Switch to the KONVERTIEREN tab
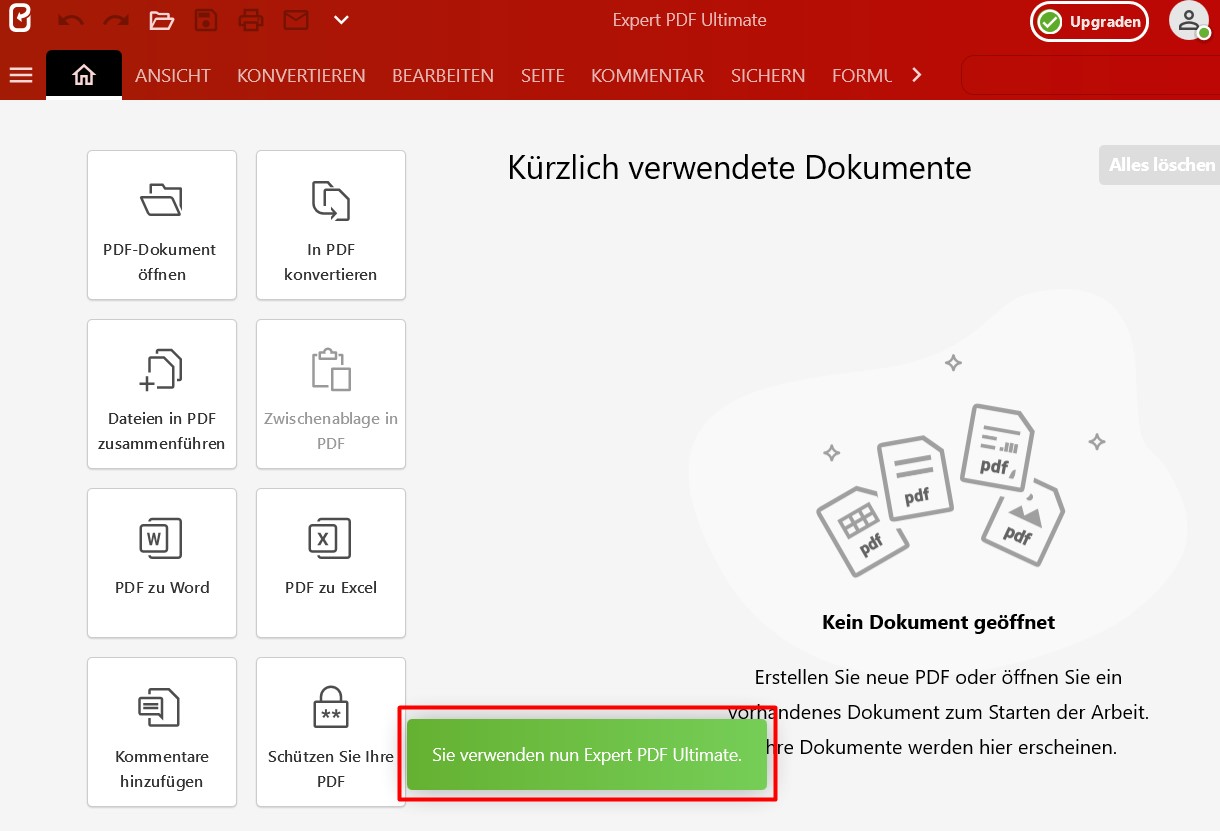This screenshot has height=831, width=1220. pyautogui.click(x=301, y=76)
